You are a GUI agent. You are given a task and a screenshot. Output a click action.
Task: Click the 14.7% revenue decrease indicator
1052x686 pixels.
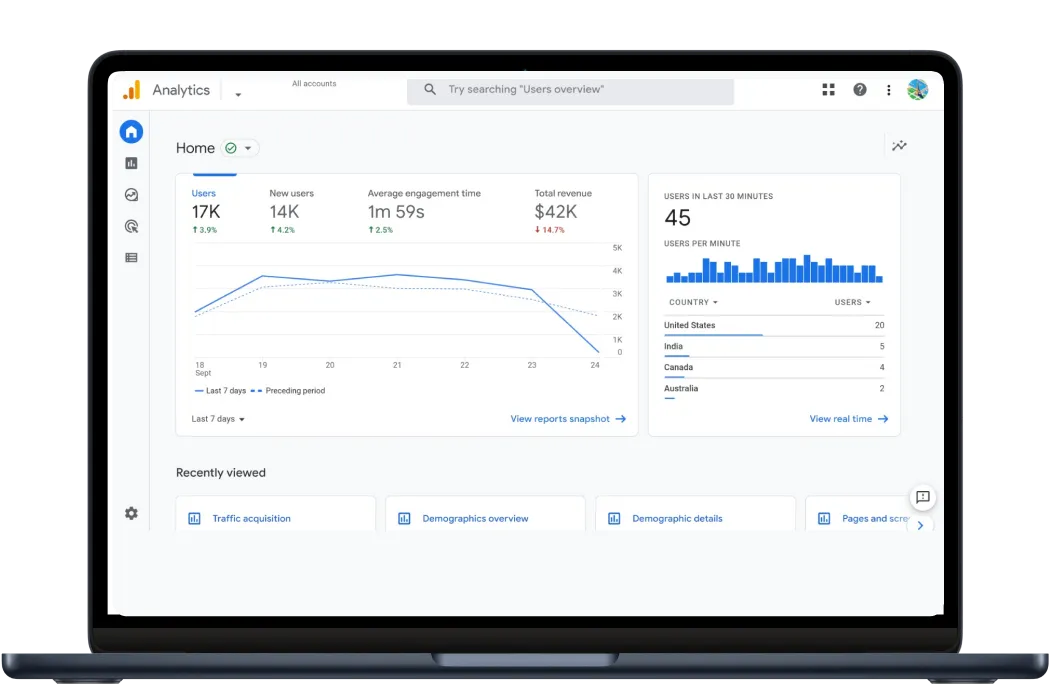coord(549,230)
